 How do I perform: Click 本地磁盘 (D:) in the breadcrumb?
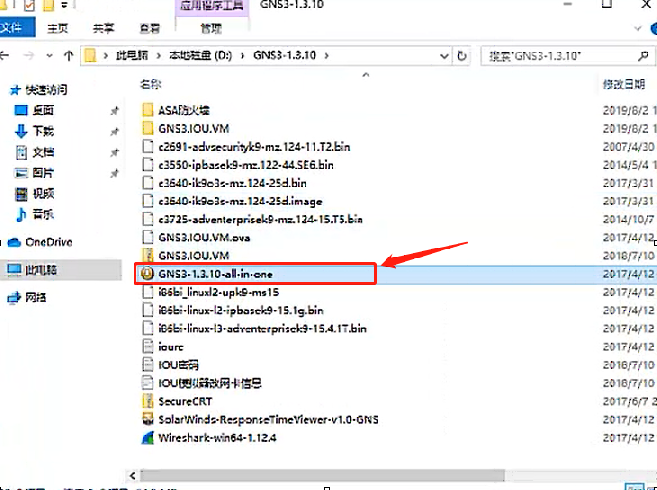click(x=200, y=55)
